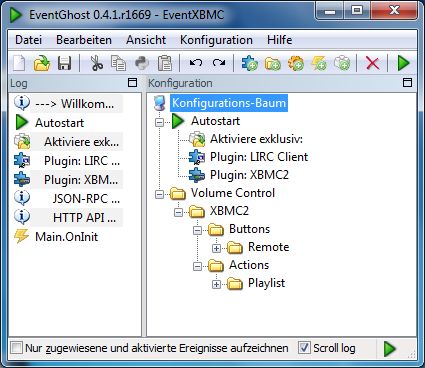The height and width of the screenshot is (368, 425).
Task: Select the HTTP API ... log entry
Action: tap(85, 218)
